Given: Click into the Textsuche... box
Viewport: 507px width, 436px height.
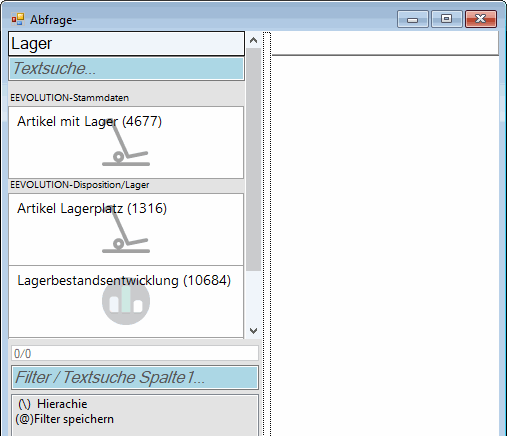Looking at the screenshot, I should point(126,69).
